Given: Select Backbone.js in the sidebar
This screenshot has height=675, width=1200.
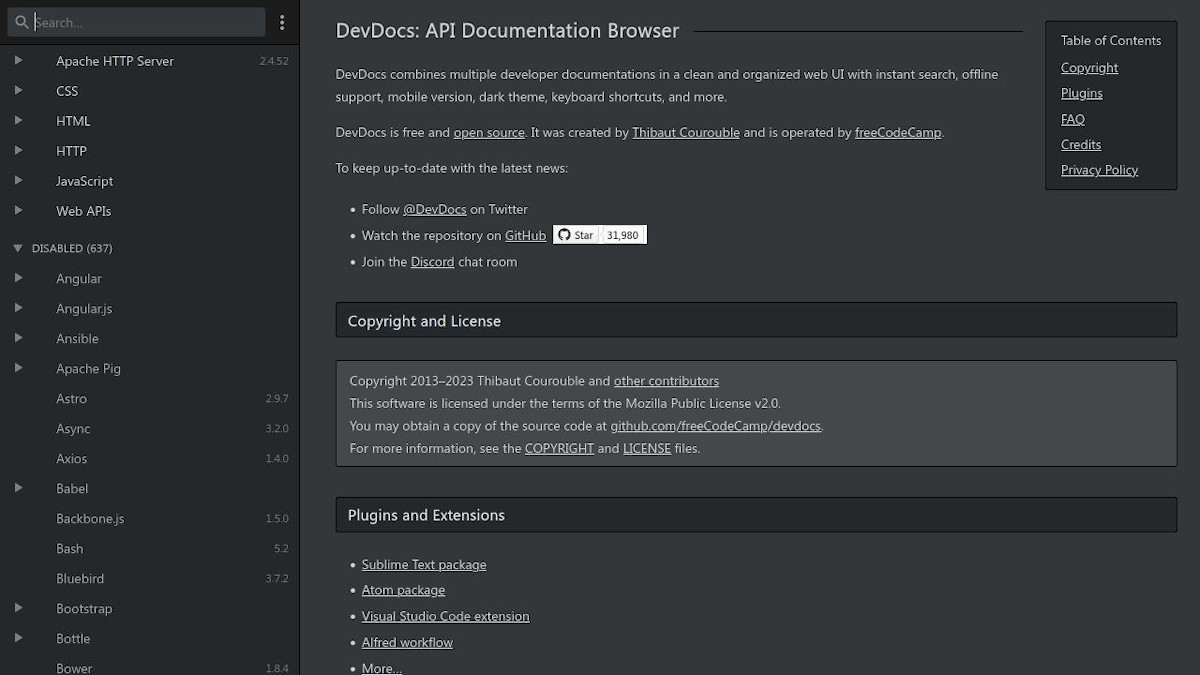Looking at the screenshot, I should [x=149, y=519].
